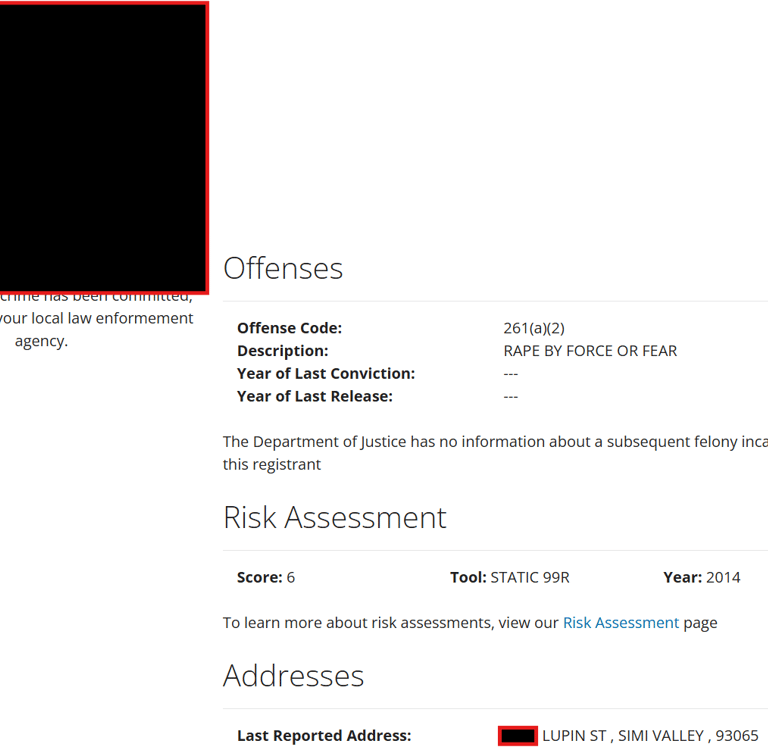Click the Addresses section heading
The width and height of the screenshot is (768, 750).
pyautogui.click(x=293, y=676)
